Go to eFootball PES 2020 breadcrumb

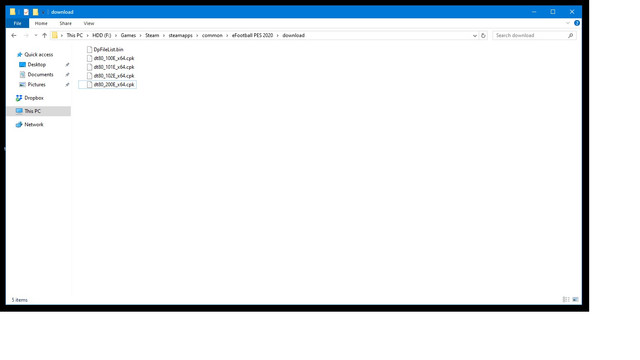pyautogui.click(x=252, y=36)
